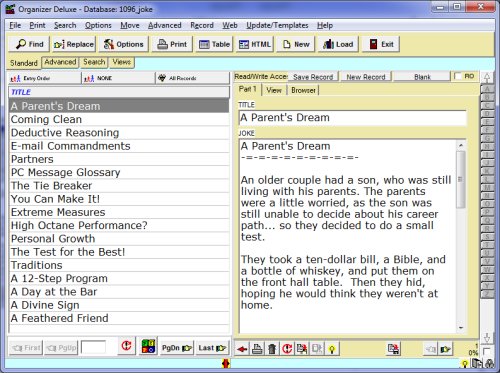Select the 'A Feathered Friend' record
The height and width of the screenshot is (373, 500).
(119, 318)
